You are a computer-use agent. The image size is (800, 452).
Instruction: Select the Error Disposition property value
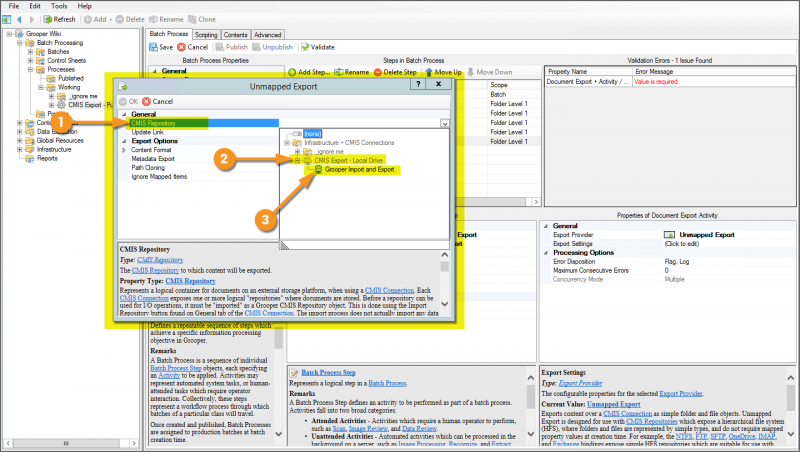coord(677,261)
